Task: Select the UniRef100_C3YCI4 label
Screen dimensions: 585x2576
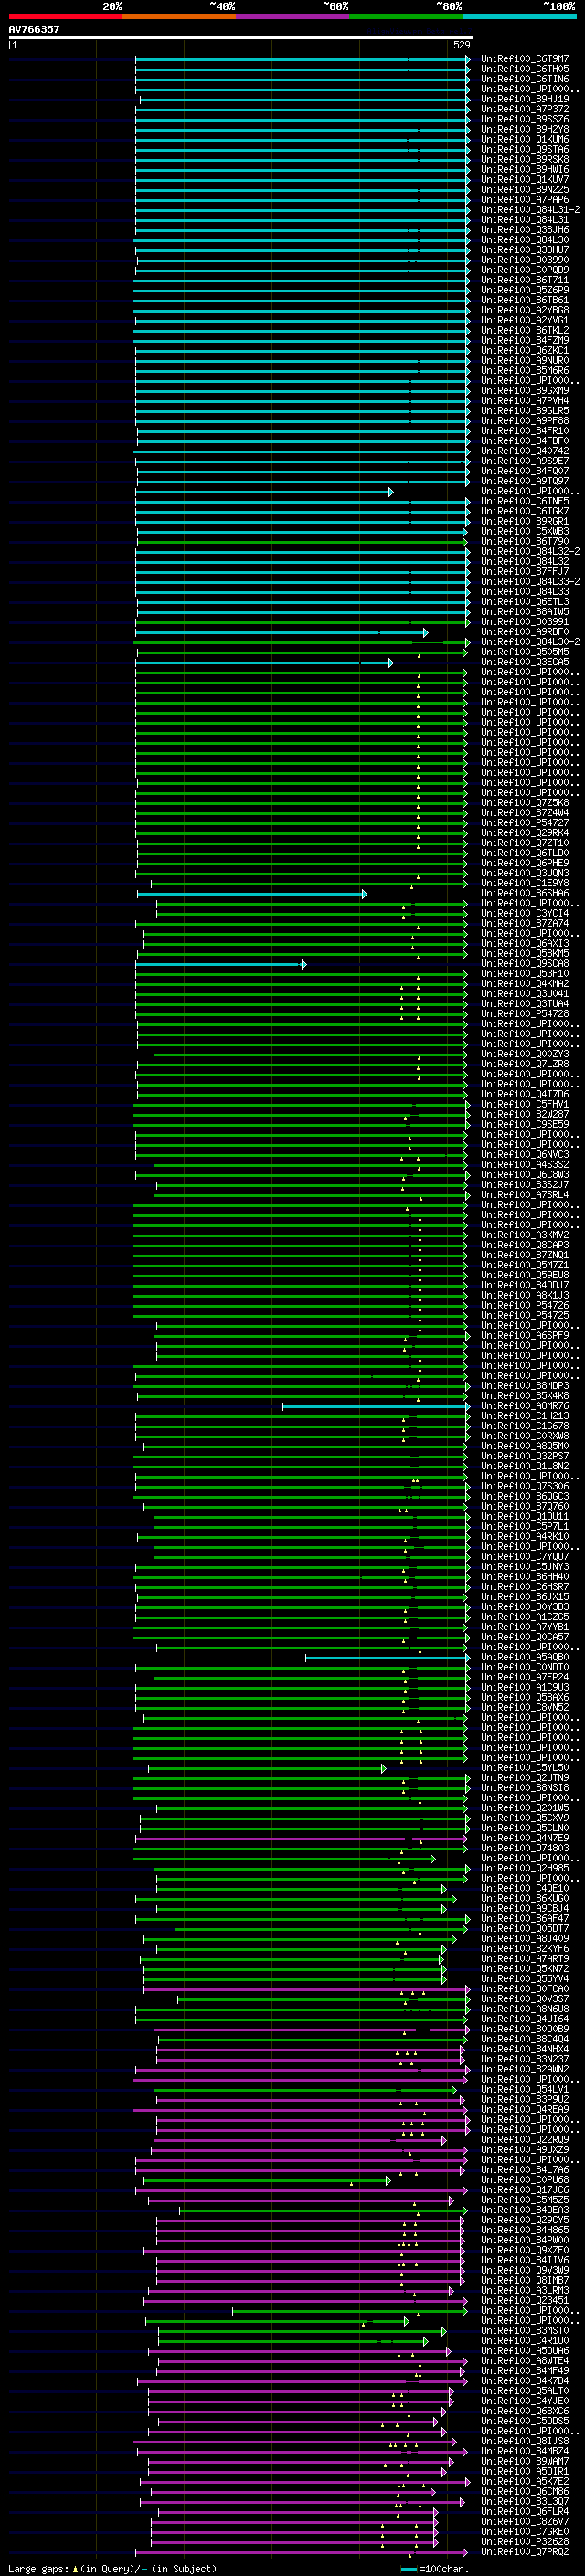Action: (524, 913)
